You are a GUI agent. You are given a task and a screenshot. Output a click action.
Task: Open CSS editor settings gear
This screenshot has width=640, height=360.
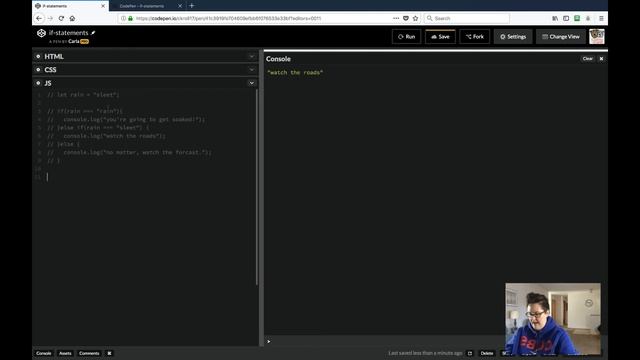(38, 70)
